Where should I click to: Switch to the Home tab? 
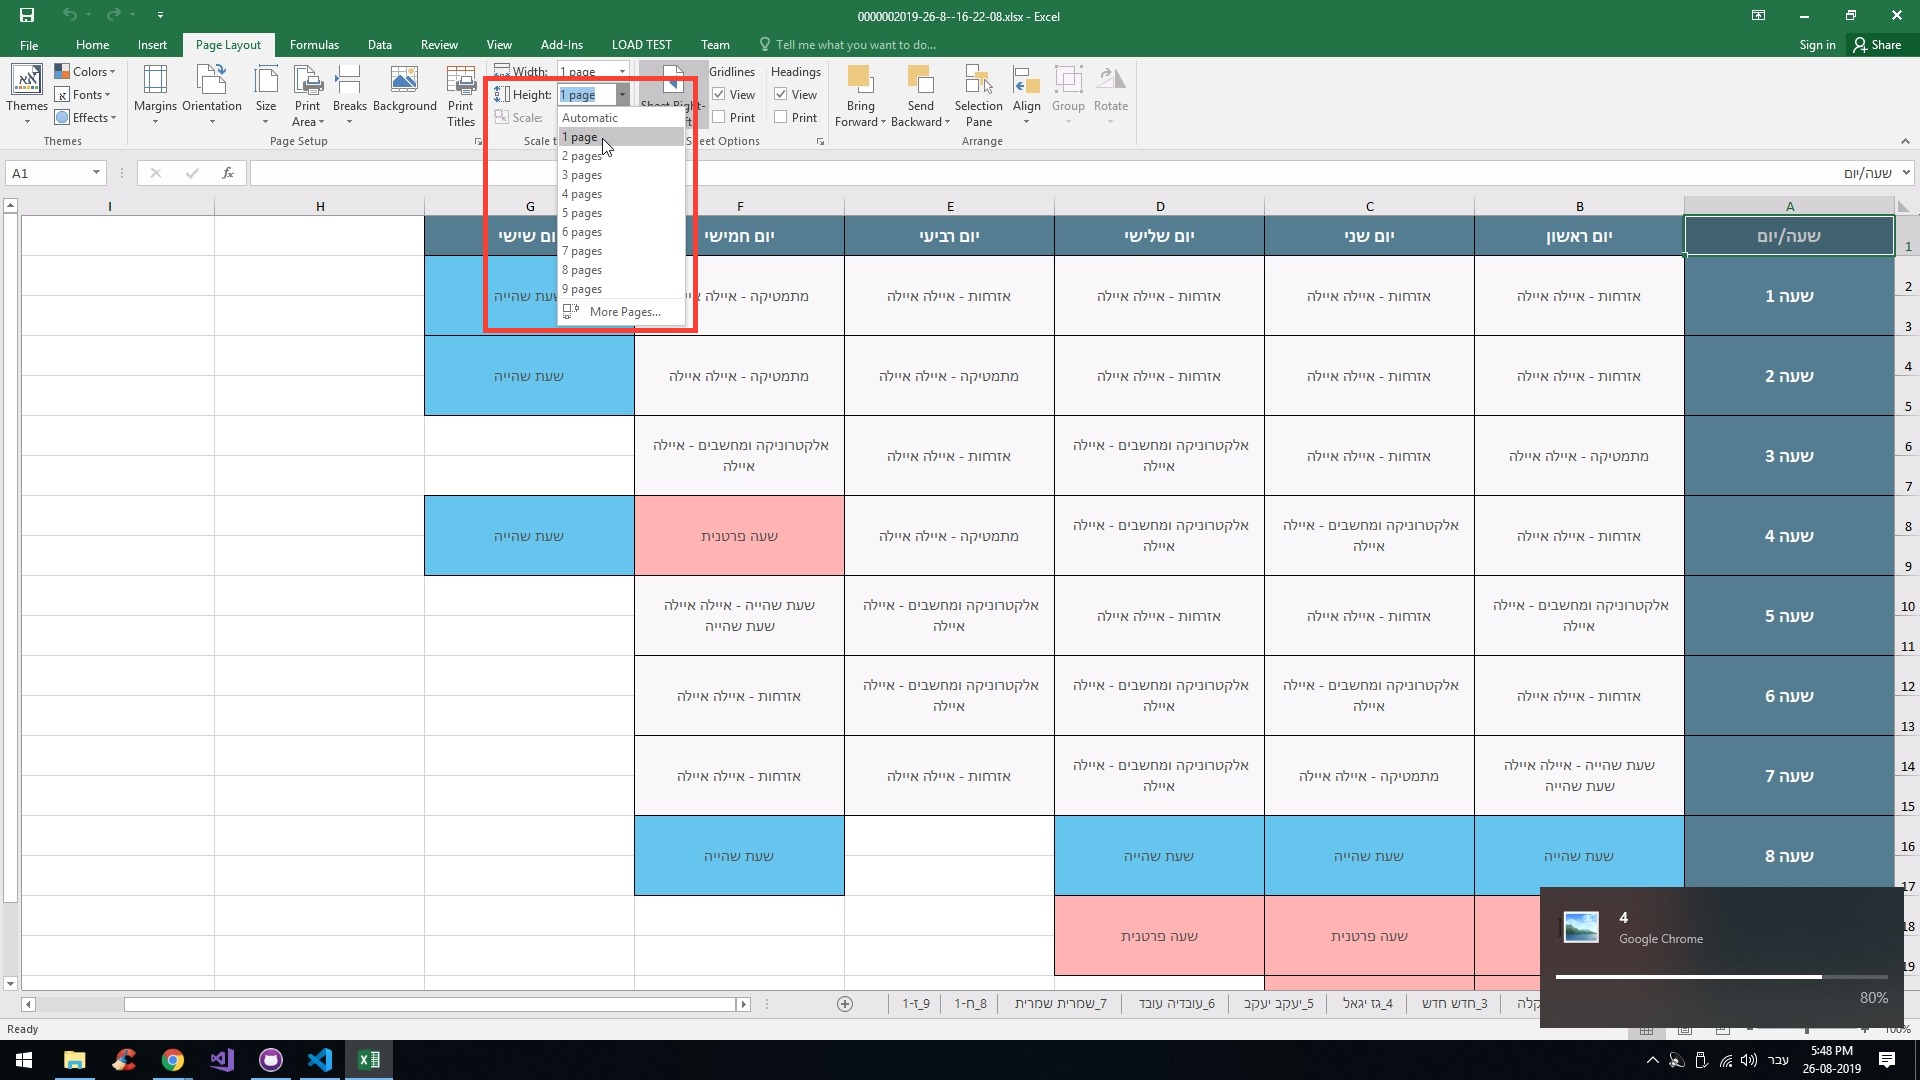(92, 45)
